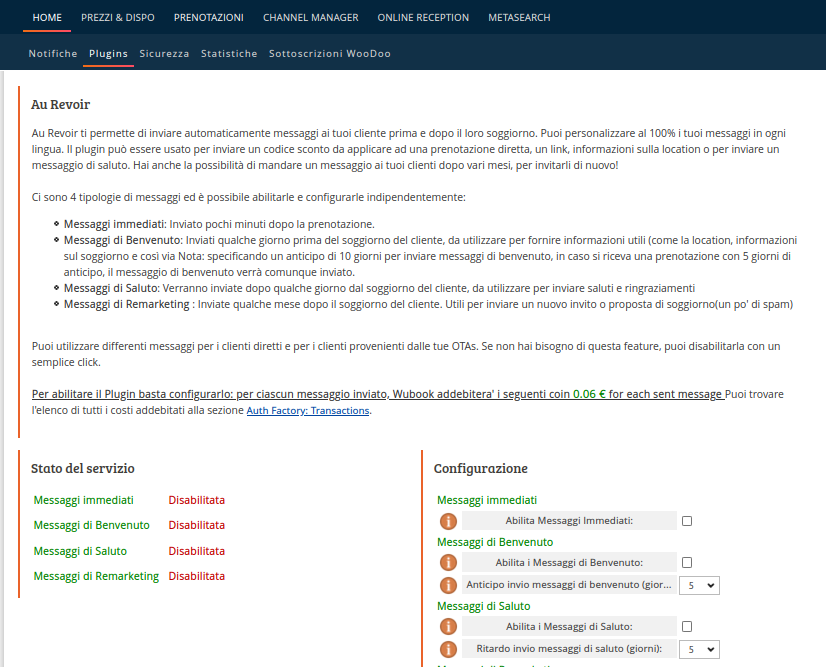Click Messaggi di Remarketing in Stato del servizio
The height and width of the screenshot is (667, 826).
[96, 576]
